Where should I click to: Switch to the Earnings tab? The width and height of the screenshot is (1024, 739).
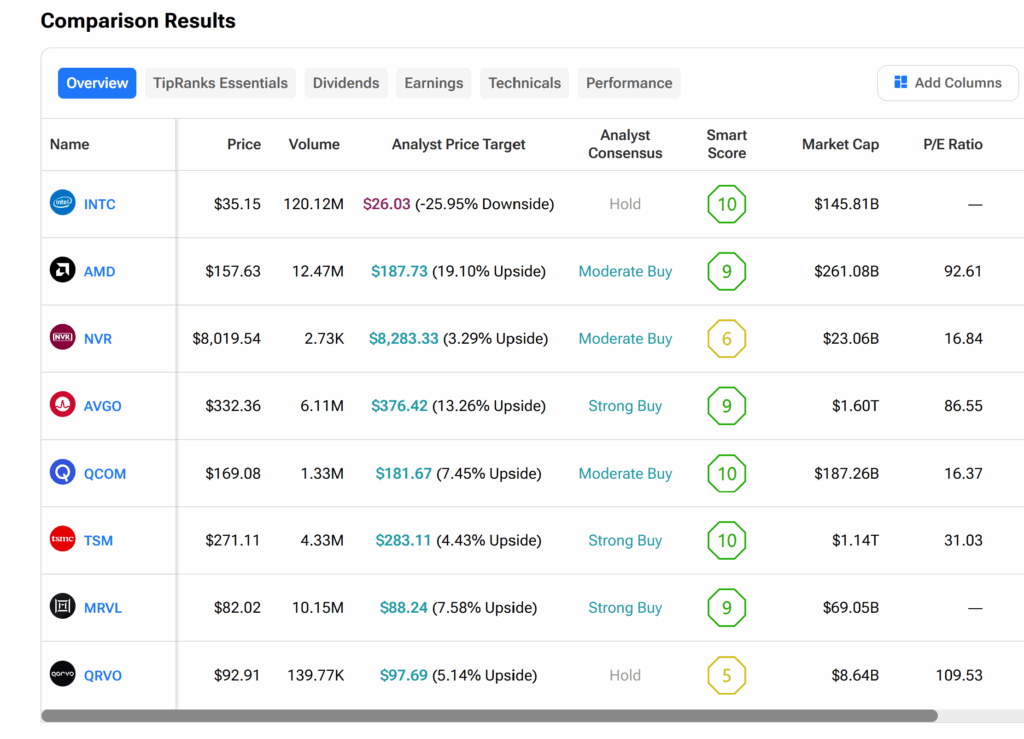(x=434, y=83)
